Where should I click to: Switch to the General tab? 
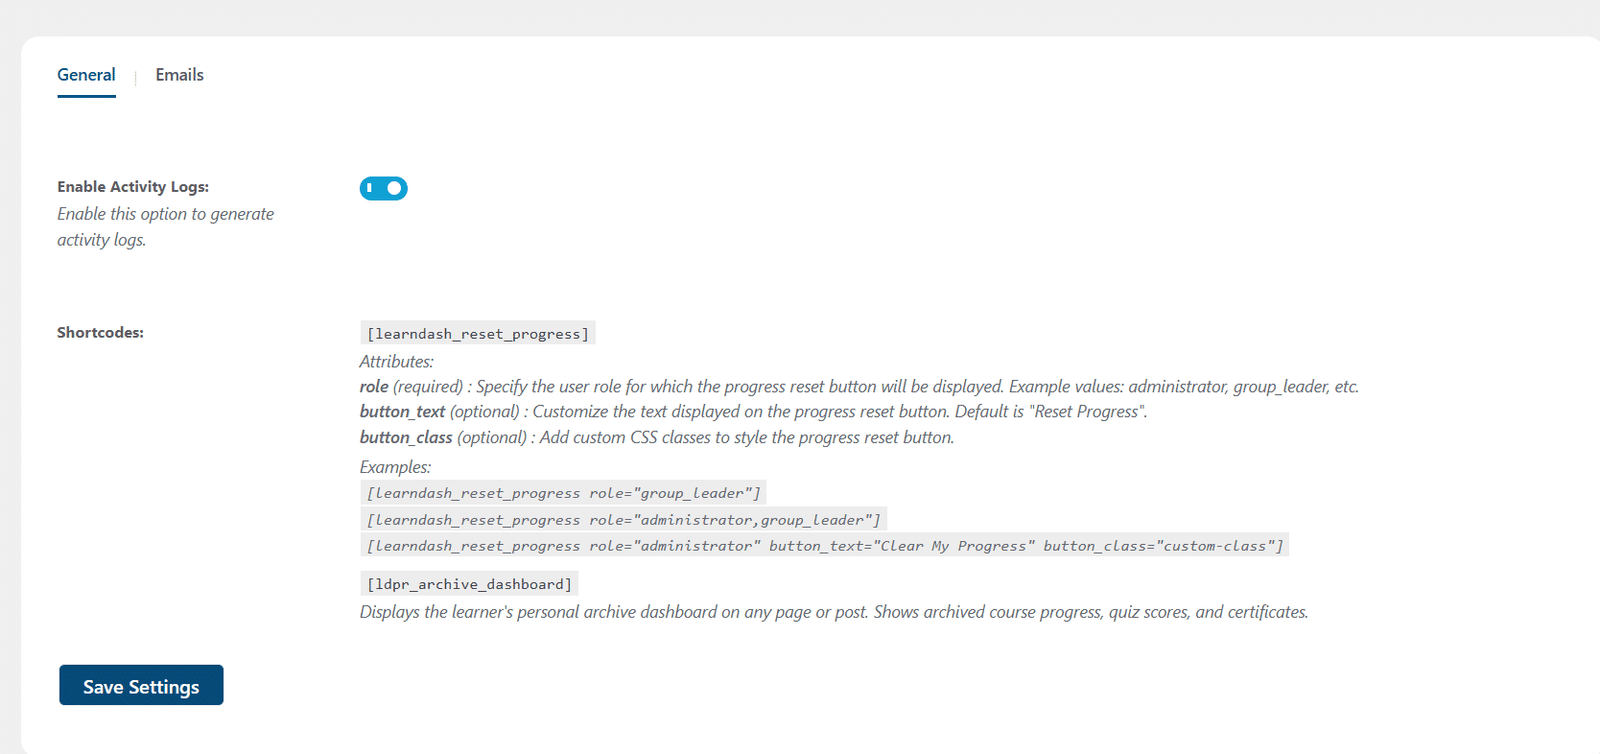click(x=86, y=75)
